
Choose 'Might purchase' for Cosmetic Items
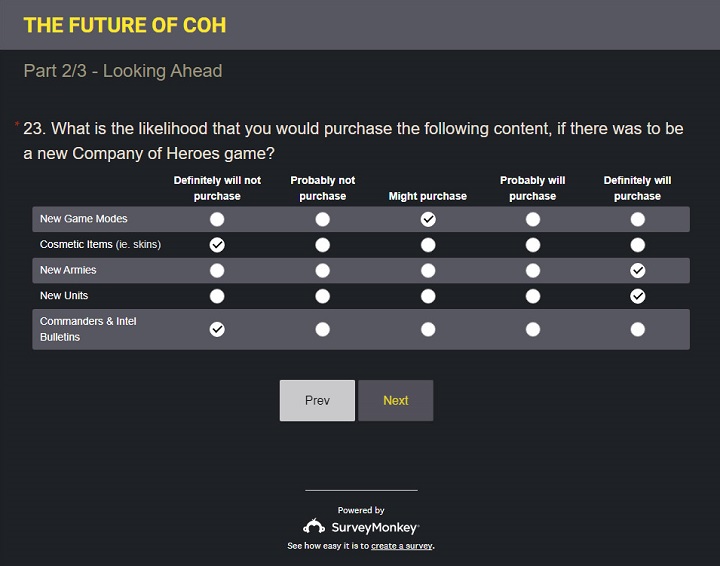[x=428, y=245]
